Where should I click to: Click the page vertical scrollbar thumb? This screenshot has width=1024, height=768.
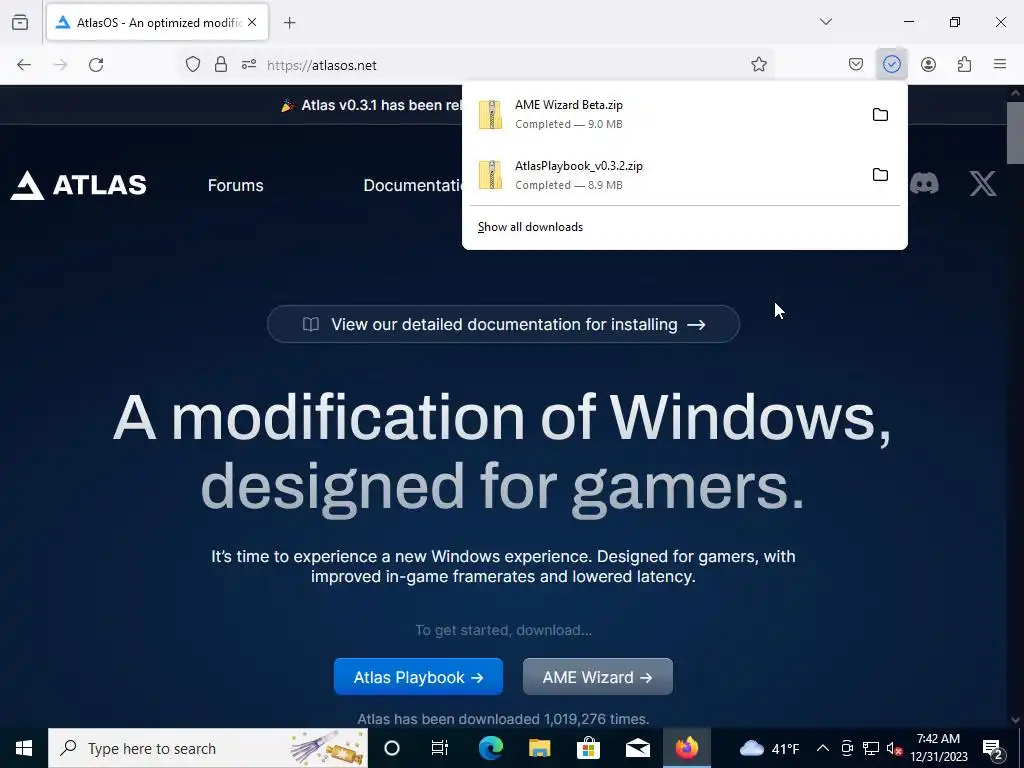click(x=1015, y=133)
